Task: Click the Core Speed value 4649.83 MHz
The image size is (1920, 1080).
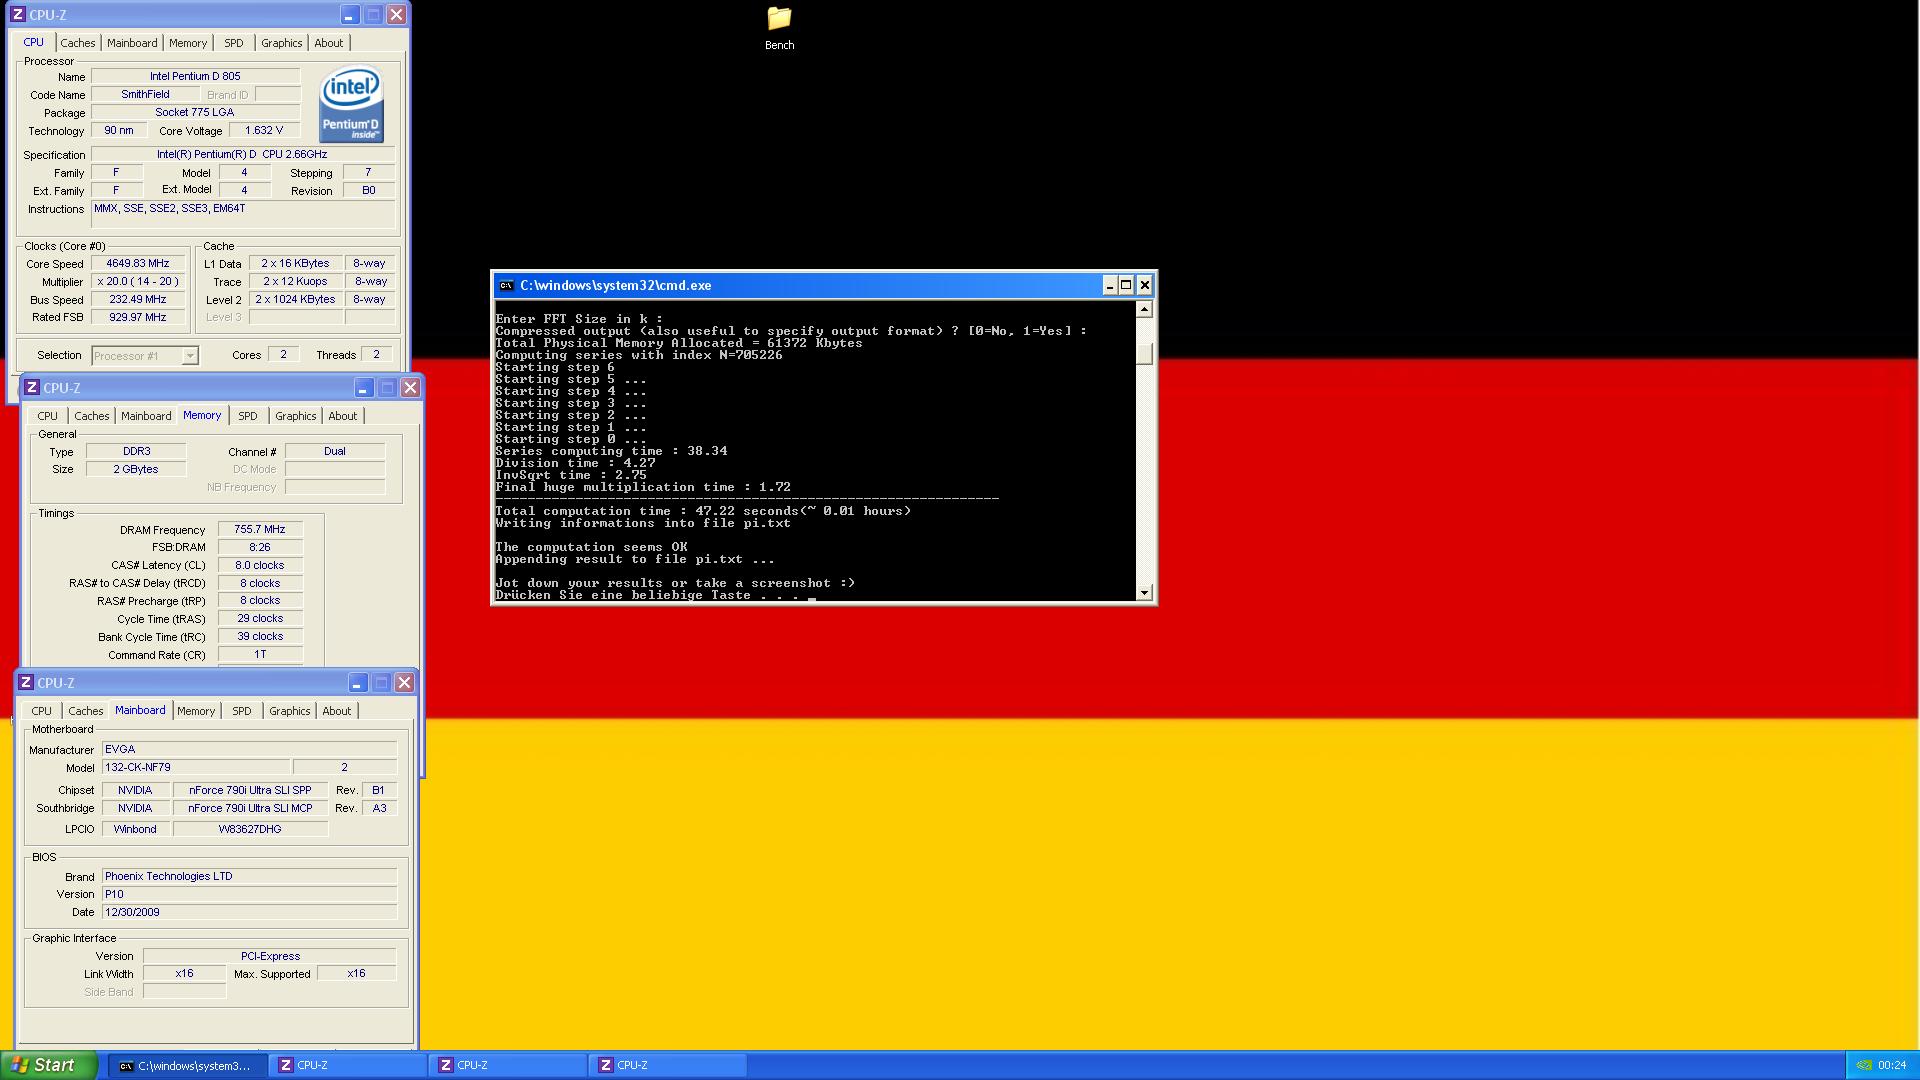Action: 138,264
